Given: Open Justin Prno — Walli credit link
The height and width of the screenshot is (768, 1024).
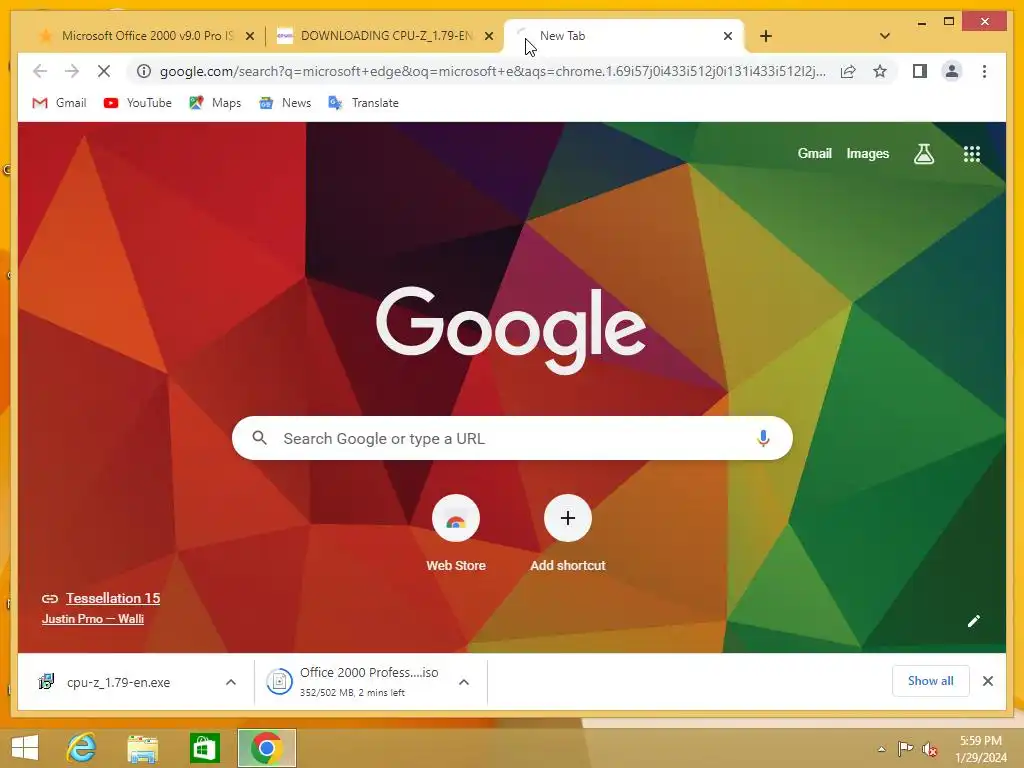Looking at the screenshot, I should (x=93, y=618).
